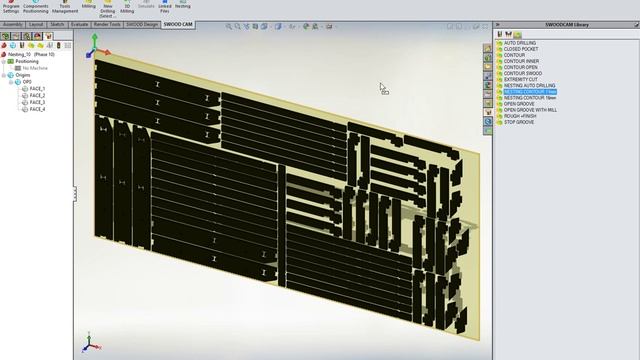Viewport: 640px width, 360px height.
Task: Select the Milling ribbon command
Action: [x=89, y=5]
